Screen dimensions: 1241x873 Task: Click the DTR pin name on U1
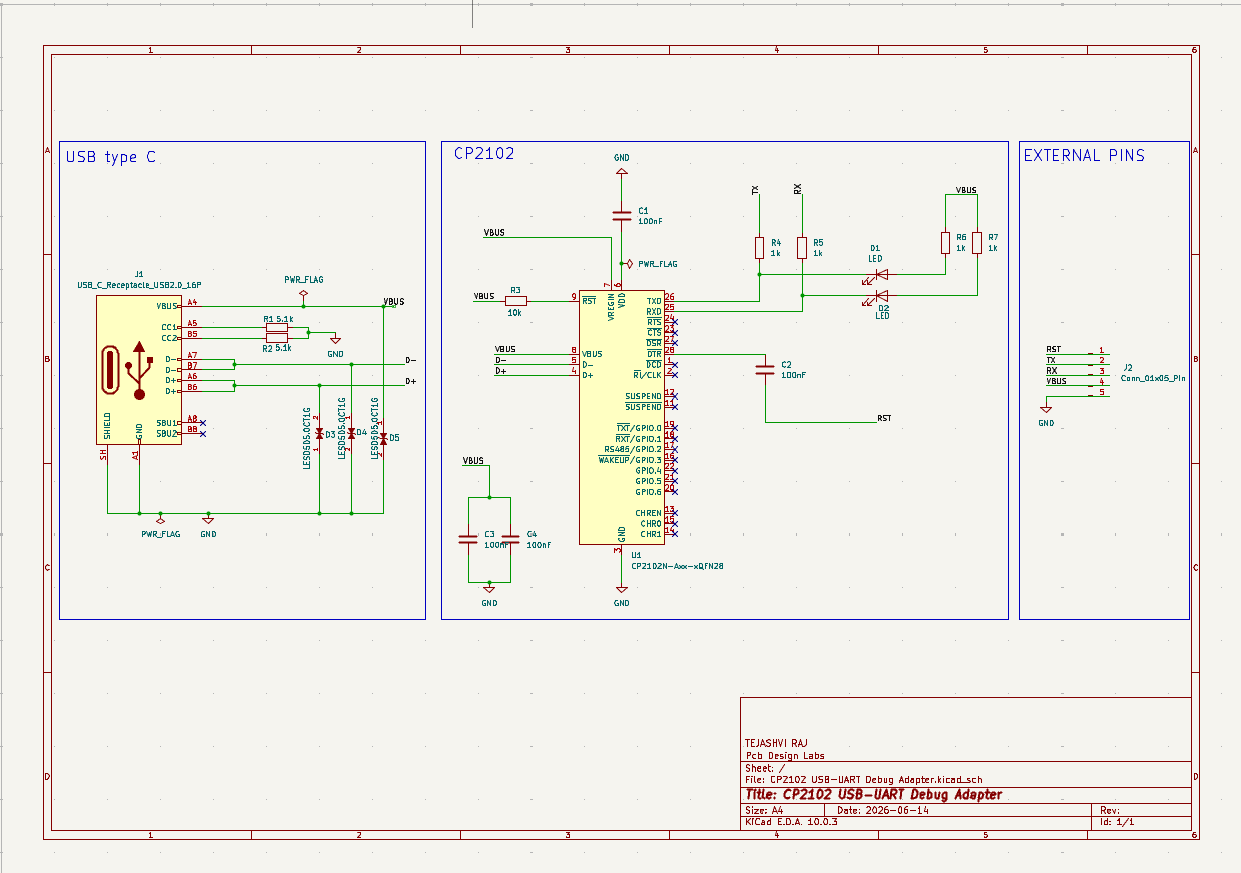pos(654,354)
